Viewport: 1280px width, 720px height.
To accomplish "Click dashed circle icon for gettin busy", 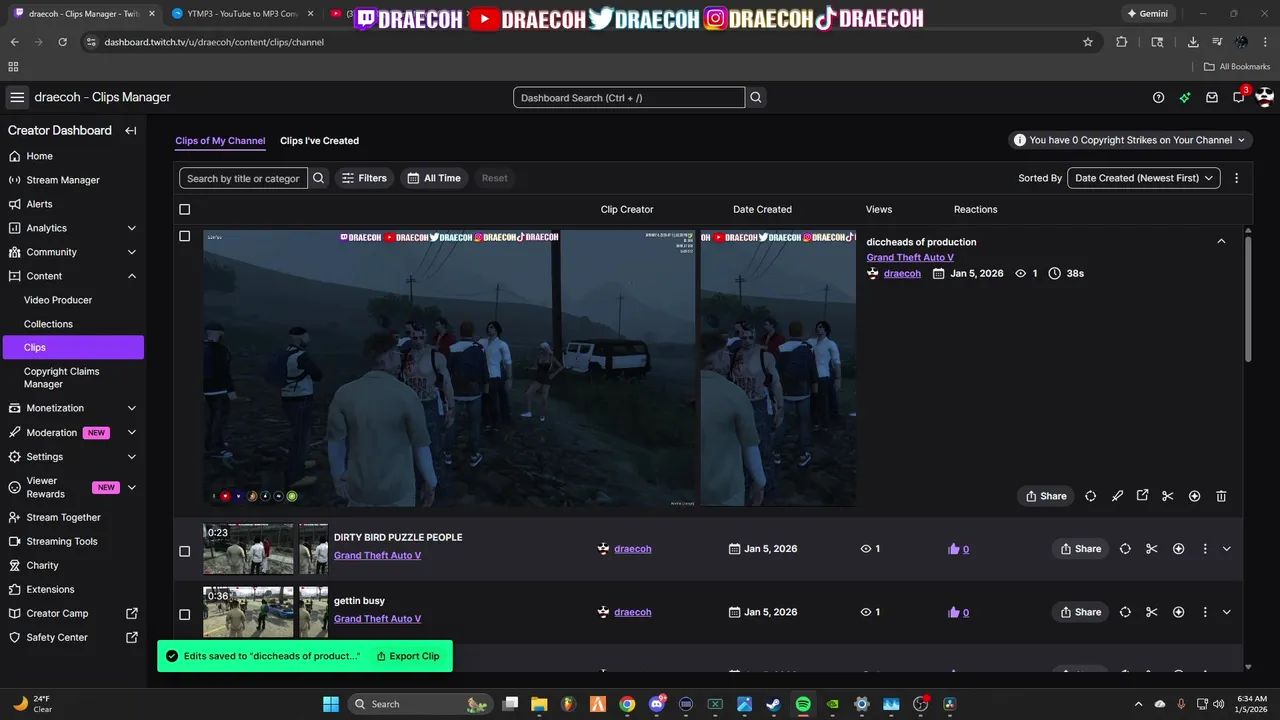I will point(1125,612).
